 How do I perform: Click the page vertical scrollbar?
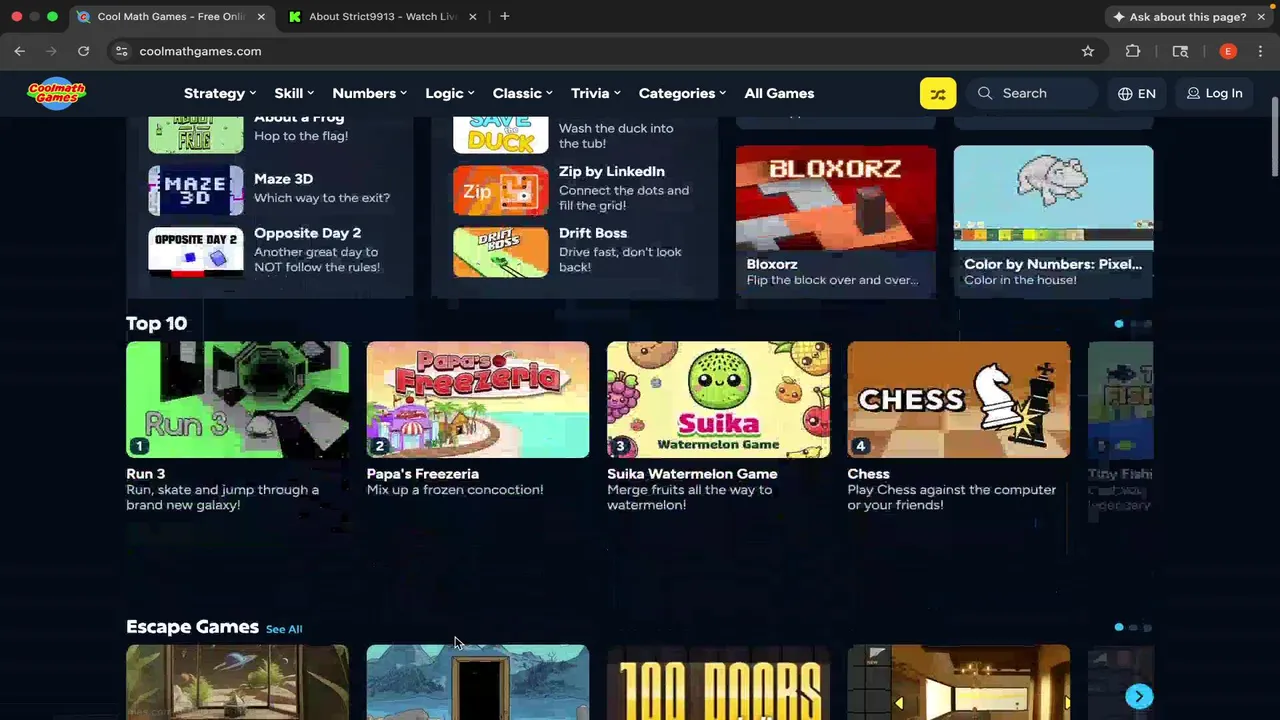pos(1274,139)
